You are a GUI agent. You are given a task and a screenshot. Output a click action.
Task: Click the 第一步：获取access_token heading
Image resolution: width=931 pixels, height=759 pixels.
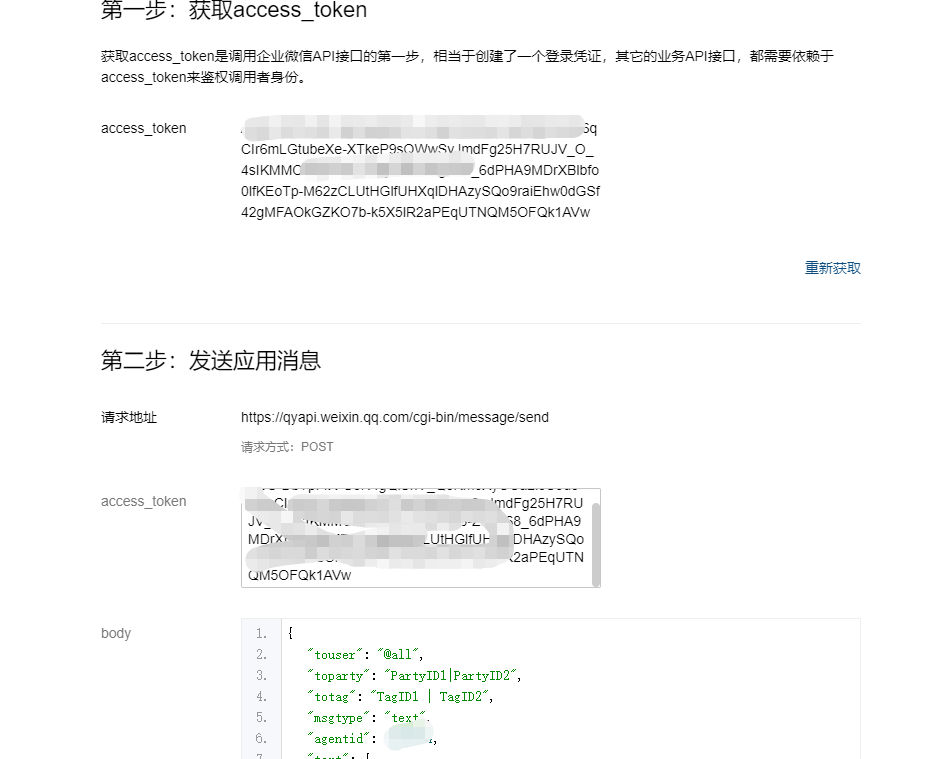pyautogui.click(x=234, y=10)
